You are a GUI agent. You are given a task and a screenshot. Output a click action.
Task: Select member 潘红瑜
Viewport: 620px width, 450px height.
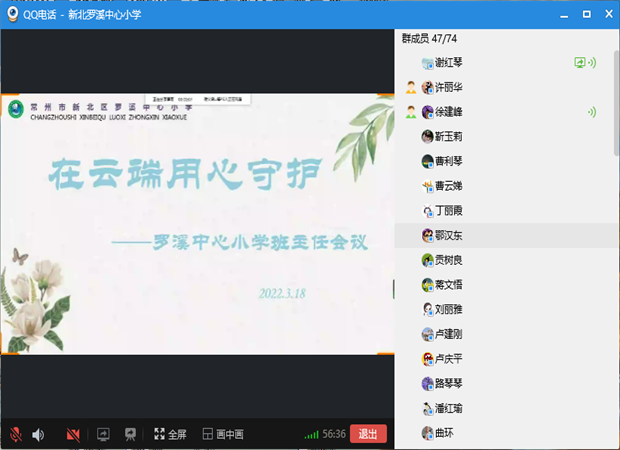pyautogui.click(x=506, y=408)
